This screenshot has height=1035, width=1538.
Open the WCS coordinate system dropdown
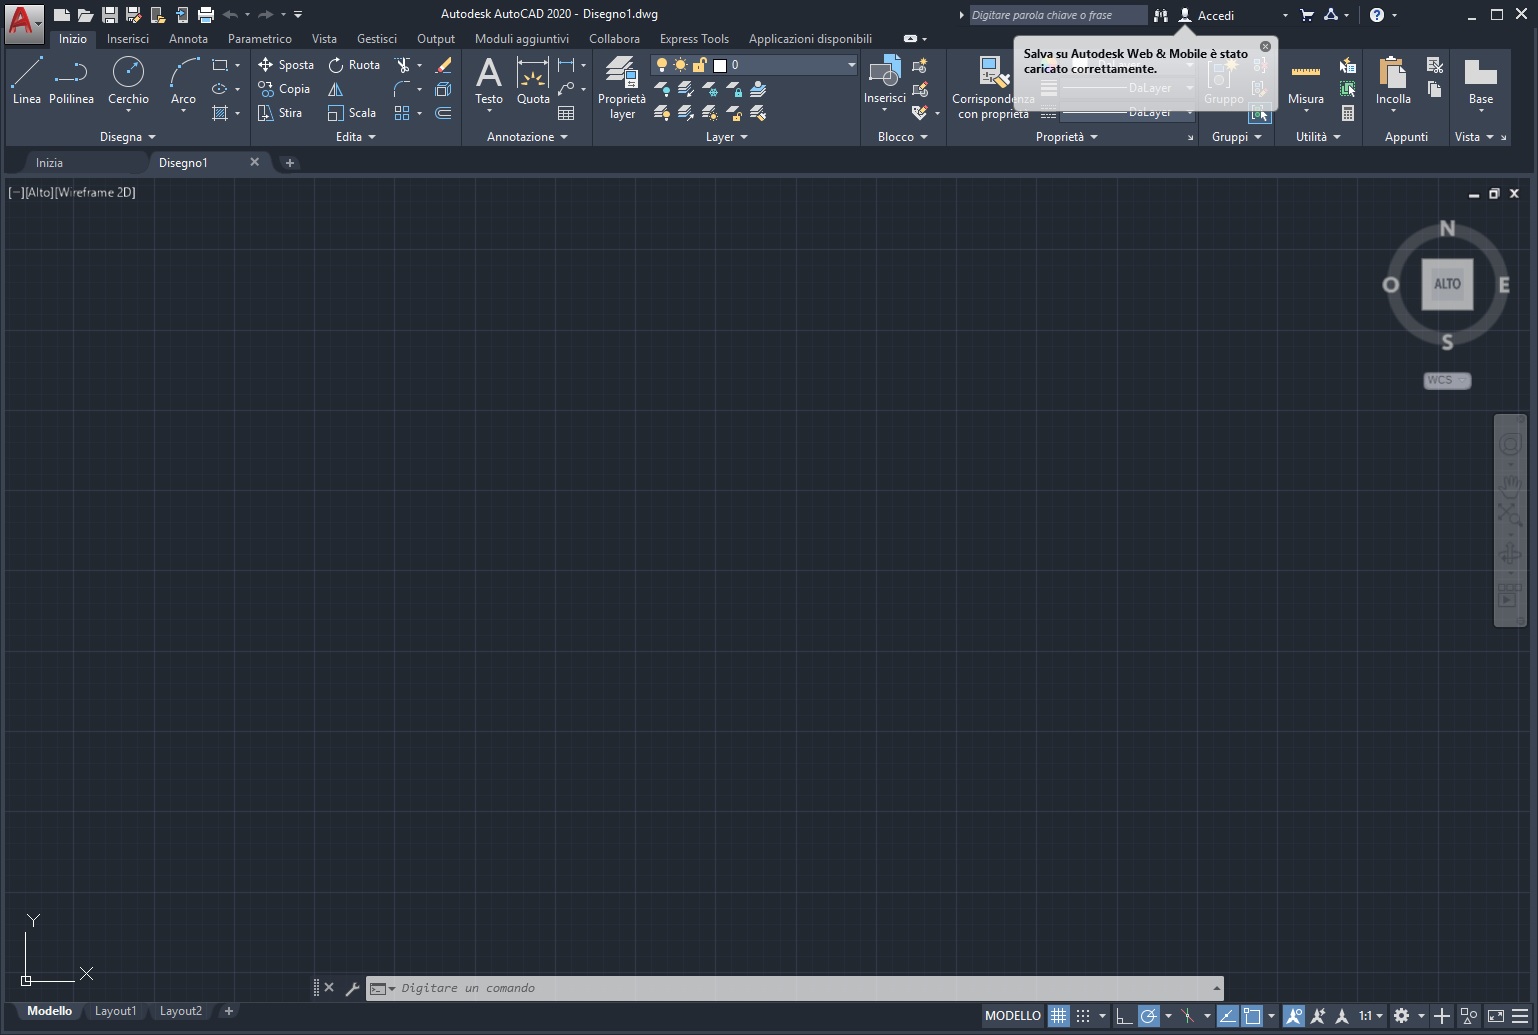(1447, 380)
